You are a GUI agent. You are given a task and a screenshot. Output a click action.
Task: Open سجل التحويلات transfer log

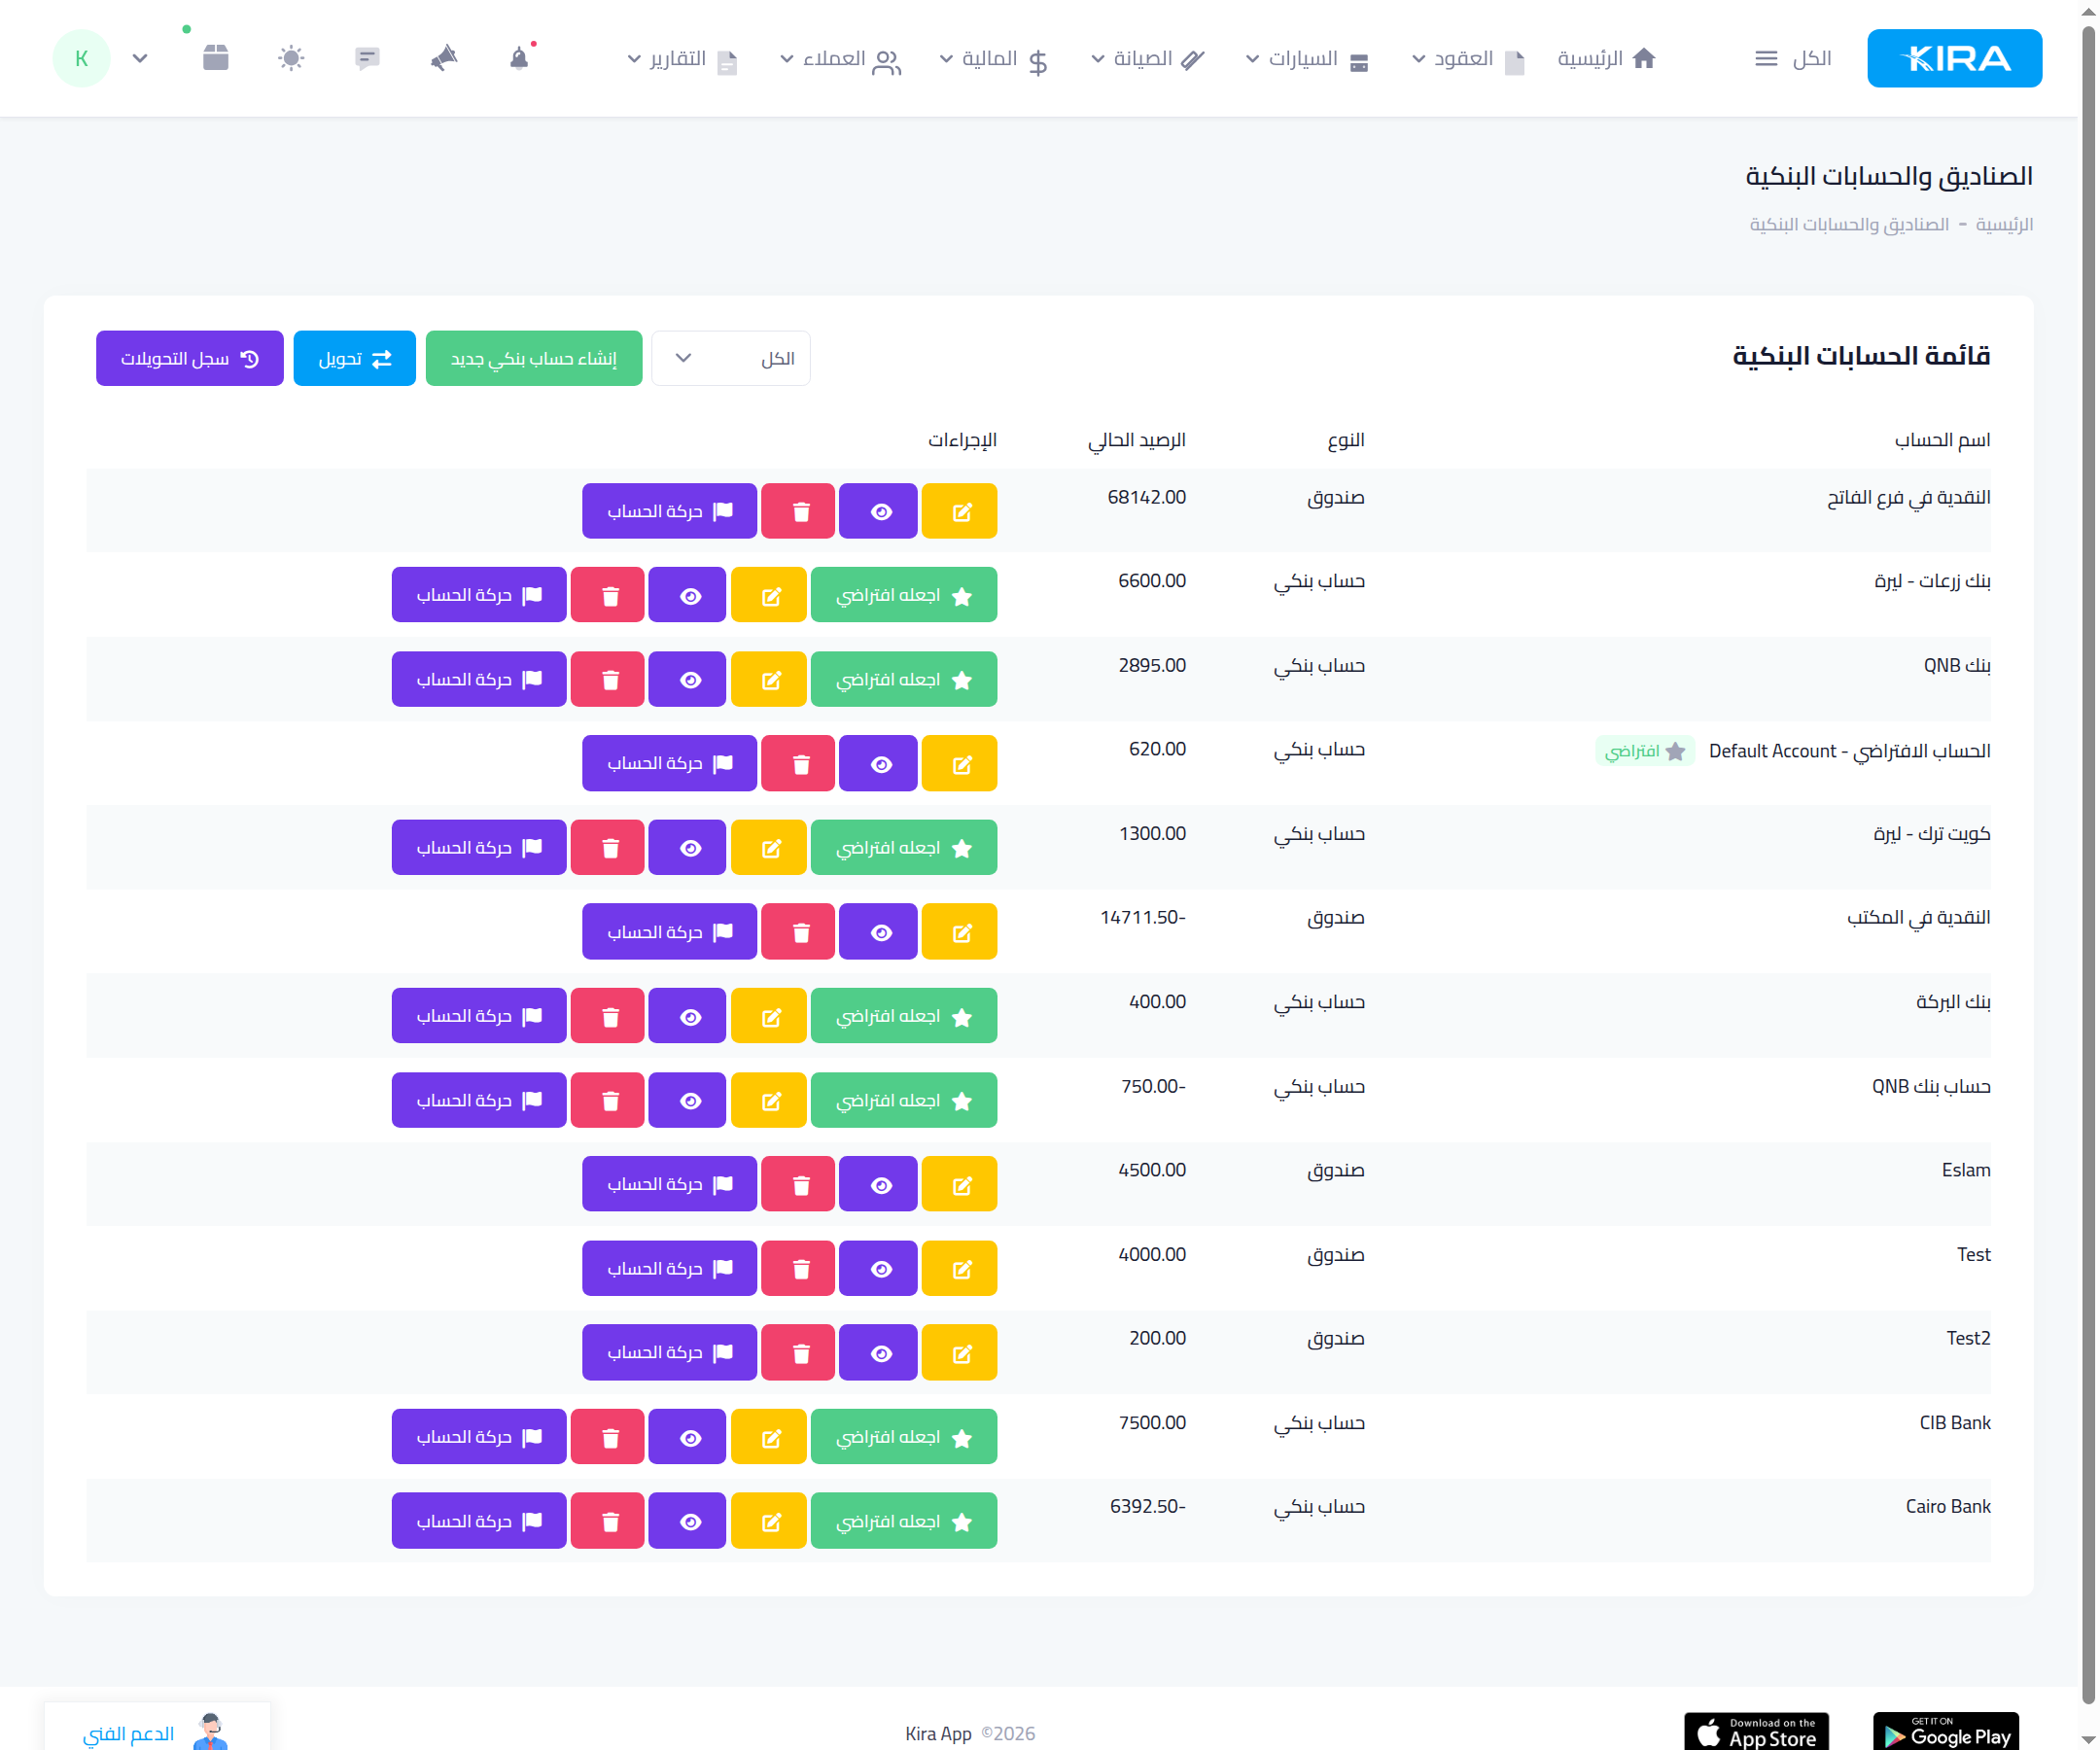[x=190, y=358]
